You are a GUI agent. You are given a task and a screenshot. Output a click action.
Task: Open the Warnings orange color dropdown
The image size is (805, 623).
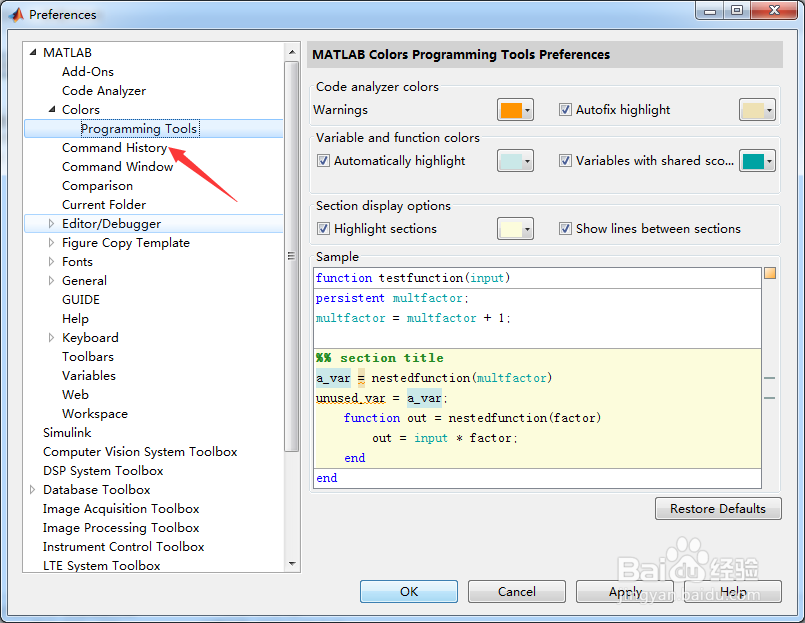515,110
